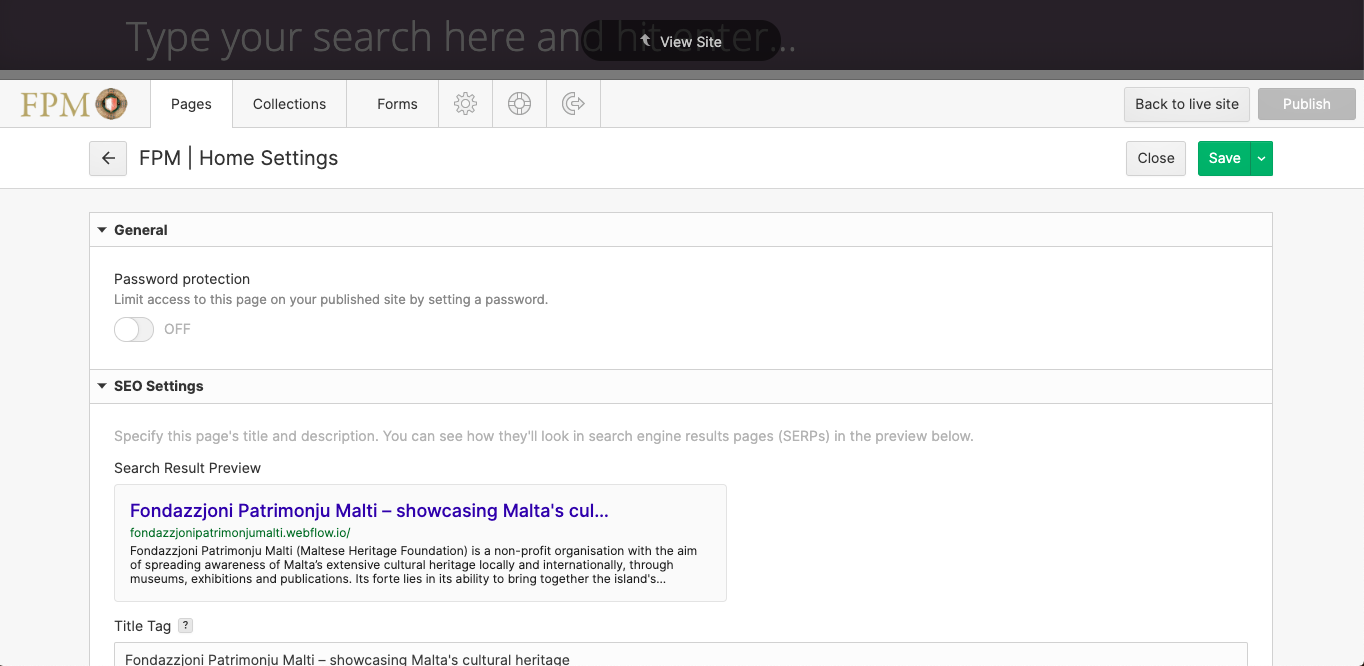Open the help lifebuoy icon
Viewport: 1364px width, 666px height.
[519, 104]
